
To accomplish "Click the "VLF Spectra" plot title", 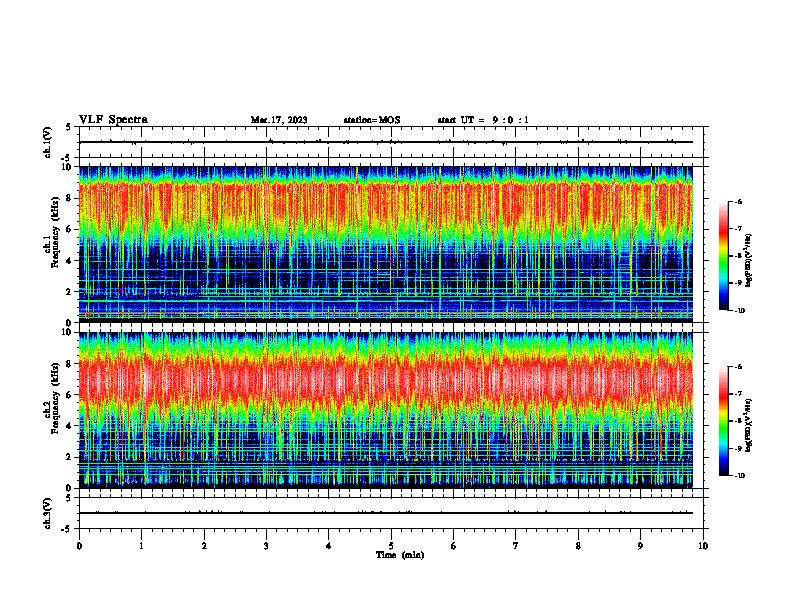I will pos(113,120).
